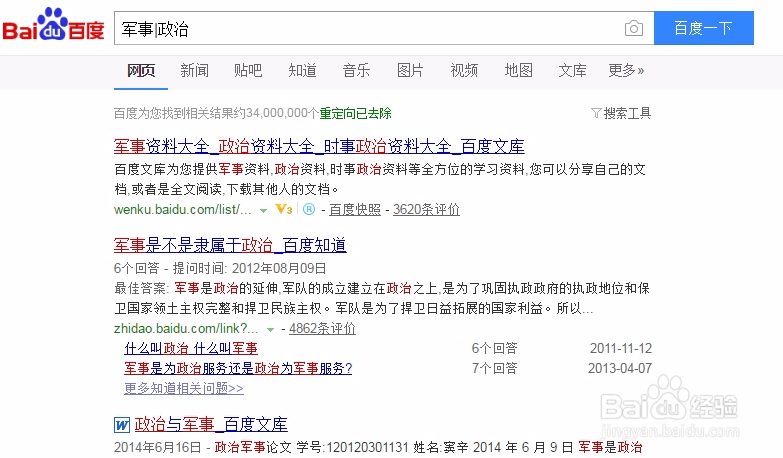Switch to the 图片 tab

(x=410, y=70)
